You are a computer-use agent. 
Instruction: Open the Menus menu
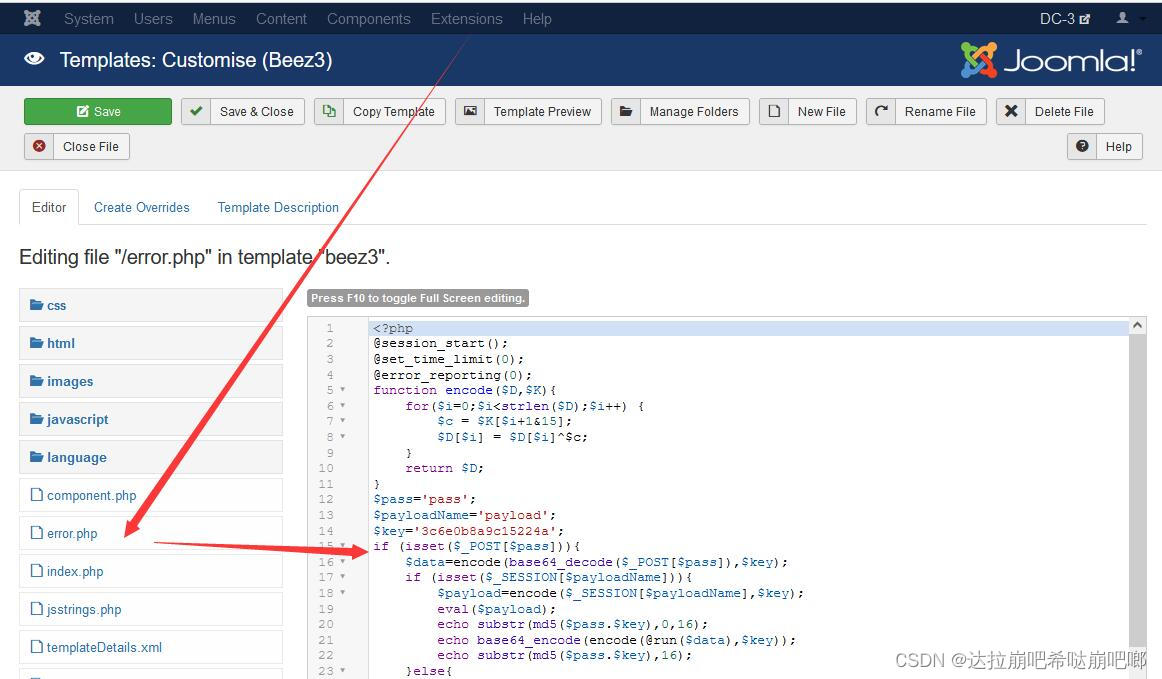point(213,19)
